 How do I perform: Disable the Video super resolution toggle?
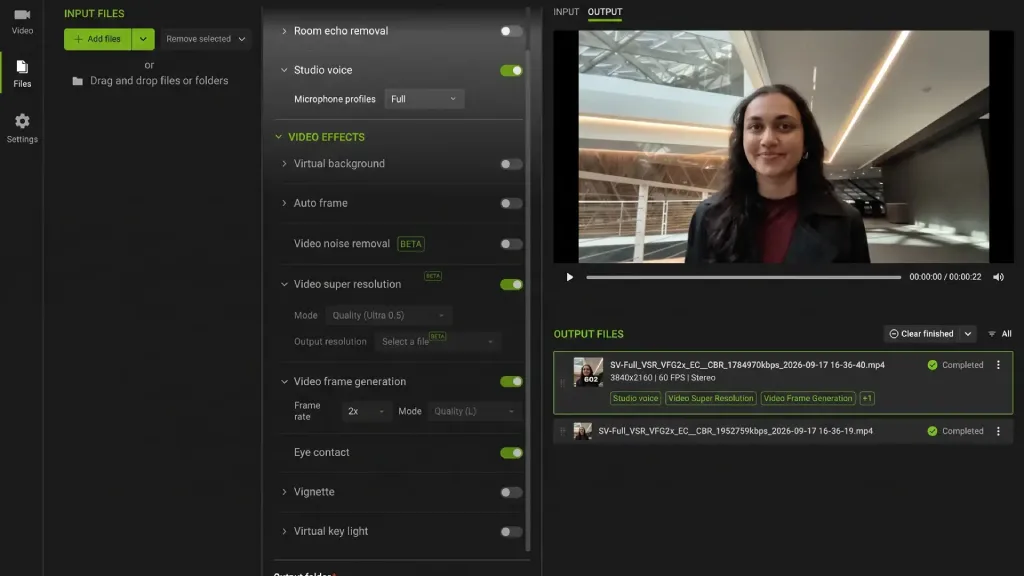511,284
